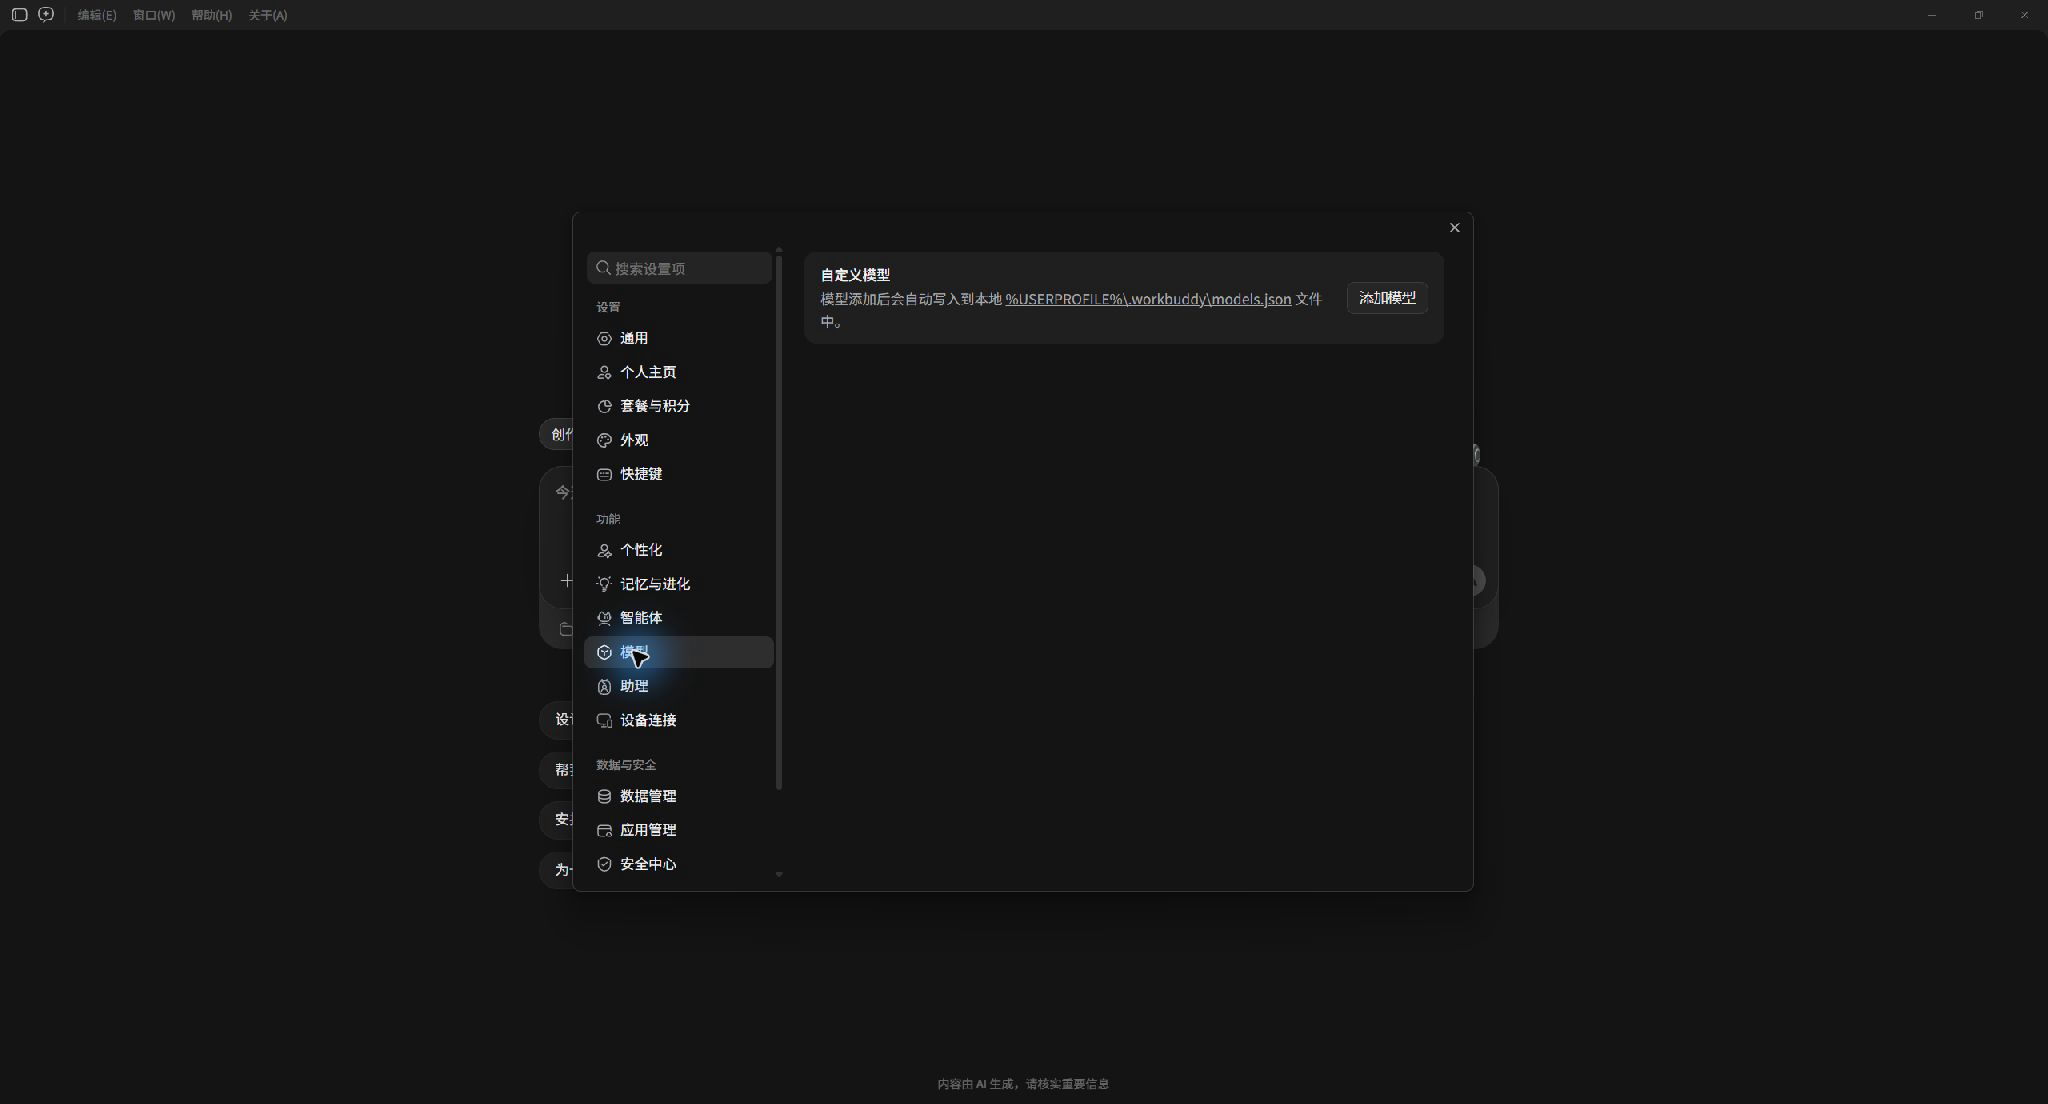Viewport: 2048px width, 1104px height.
Task: Open 个性化 settings label
Action: (x=641, y=550)
